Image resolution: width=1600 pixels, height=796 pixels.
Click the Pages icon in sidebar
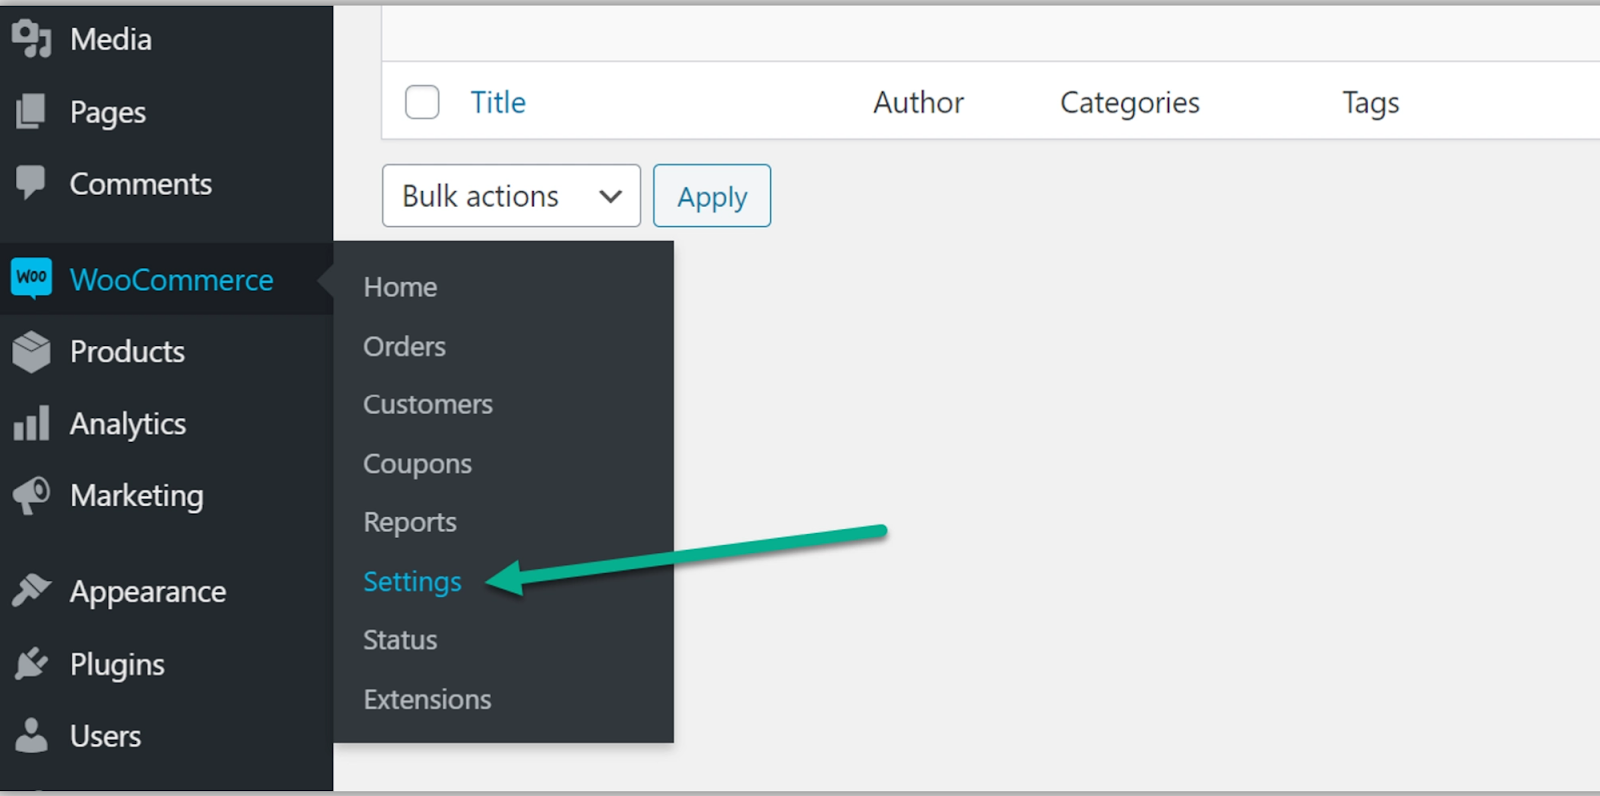tap(31, 112)
